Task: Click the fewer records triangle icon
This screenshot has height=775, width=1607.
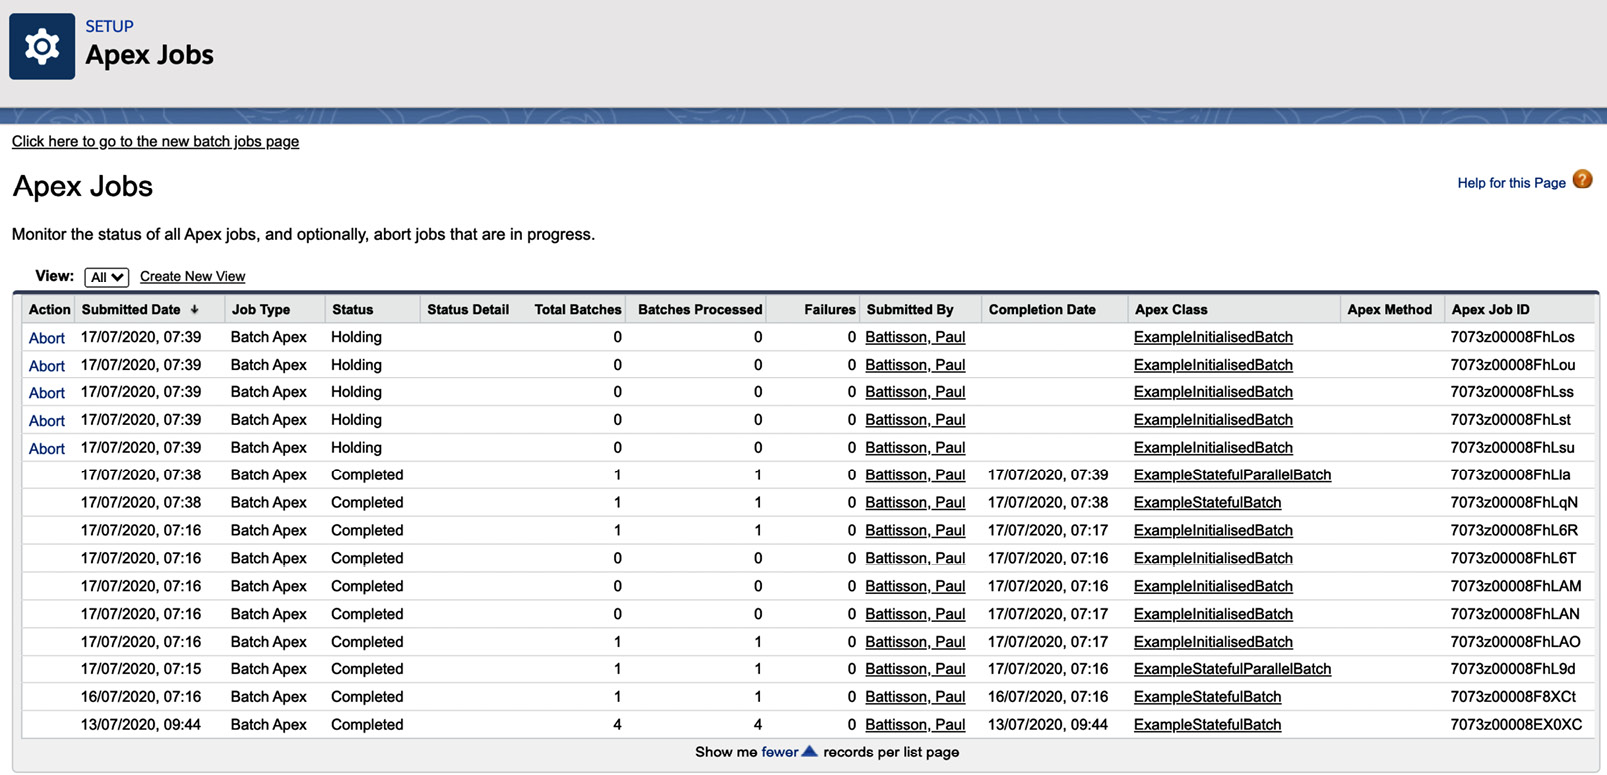Action: pos(810,751)
